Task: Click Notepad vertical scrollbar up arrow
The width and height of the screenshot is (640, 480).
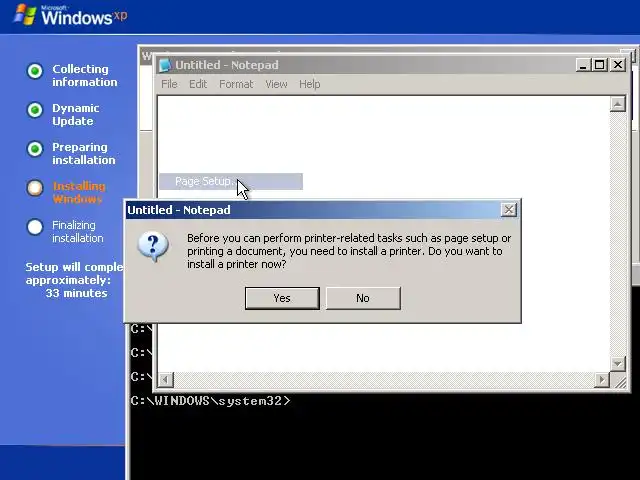Action: pyautogui.click(x=618, y=104)
